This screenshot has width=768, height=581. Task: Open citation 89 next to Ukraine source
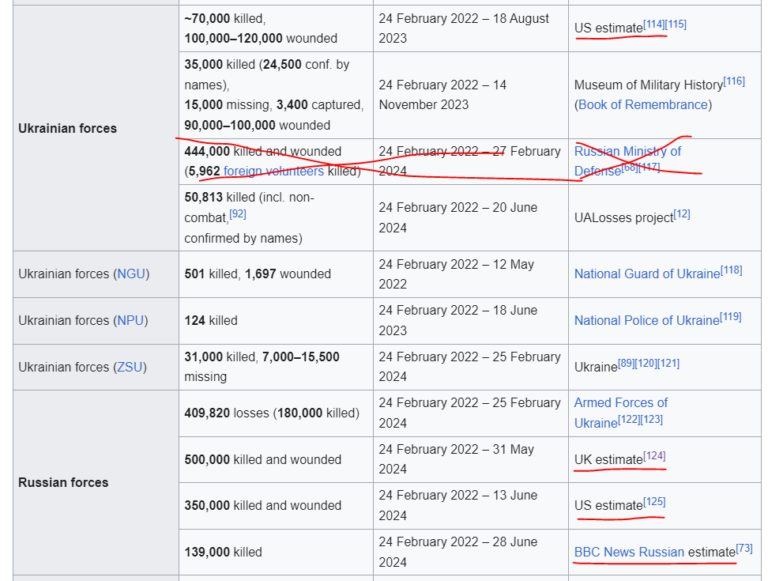625,363
